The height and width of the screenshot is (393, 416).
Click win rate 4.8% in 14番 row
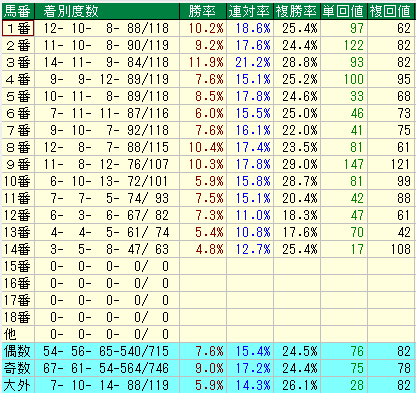209,249
